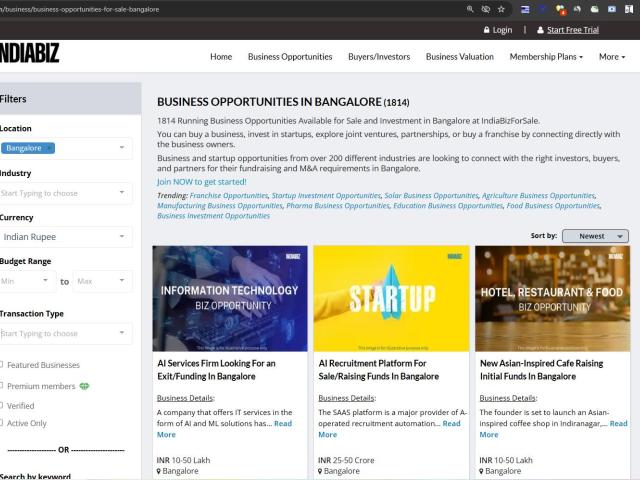Click Start Free Trial link

pyautogui.click(x=573, y=30)
